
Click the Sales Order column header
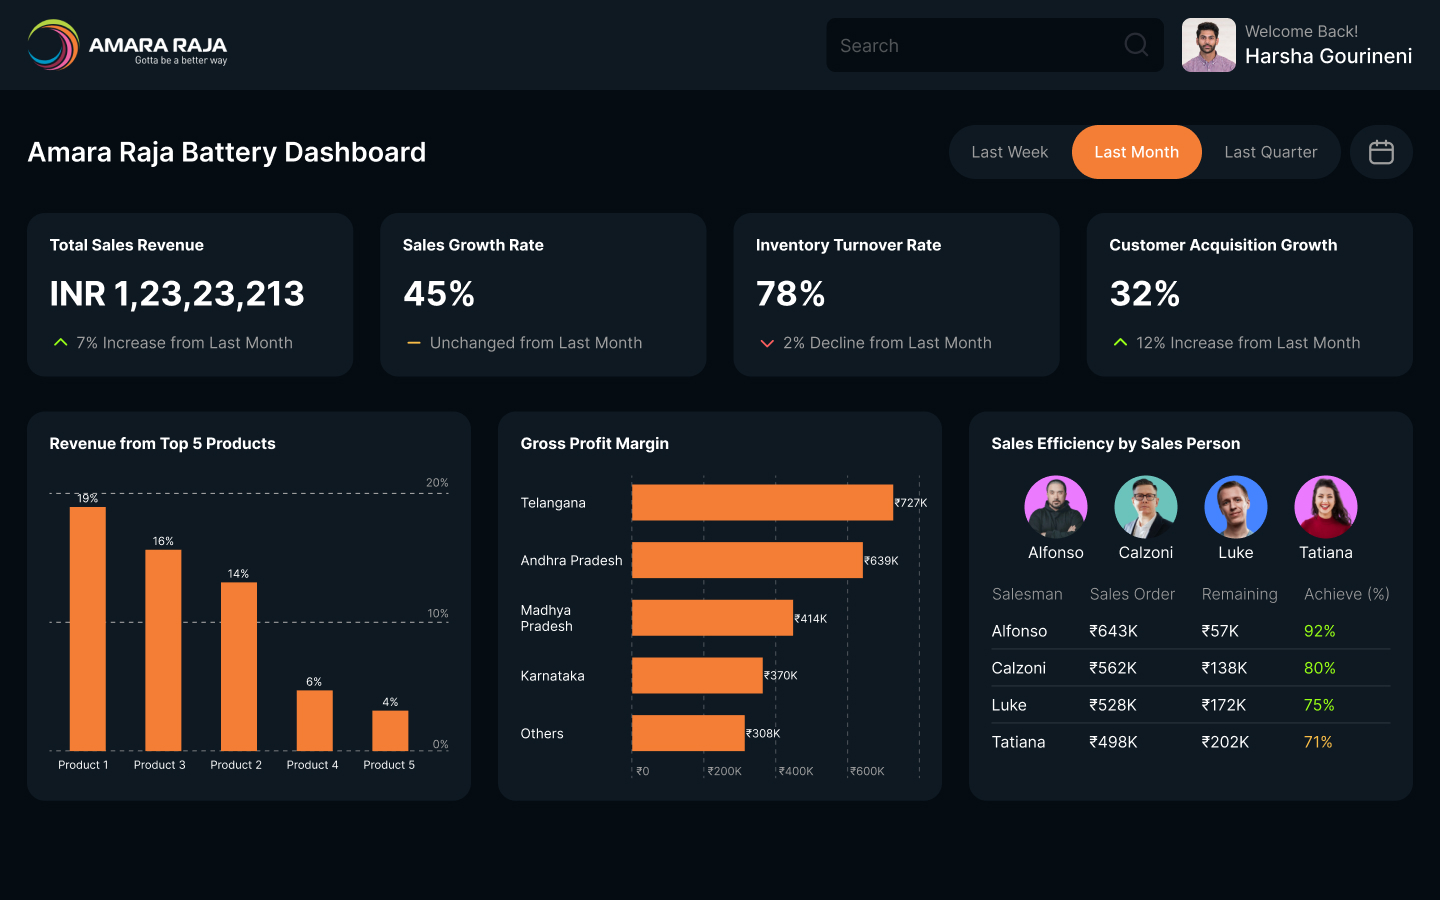[x=1132, y=594]
